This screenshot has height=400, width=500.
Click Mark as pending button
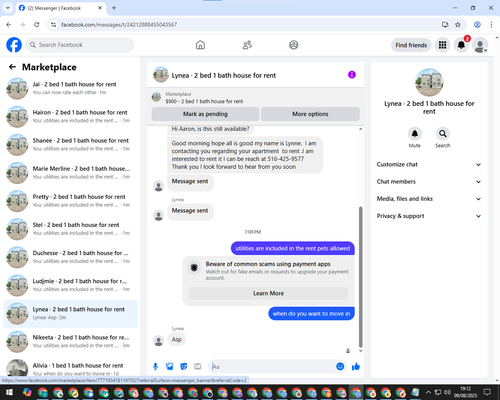click(x=205, y=114)
